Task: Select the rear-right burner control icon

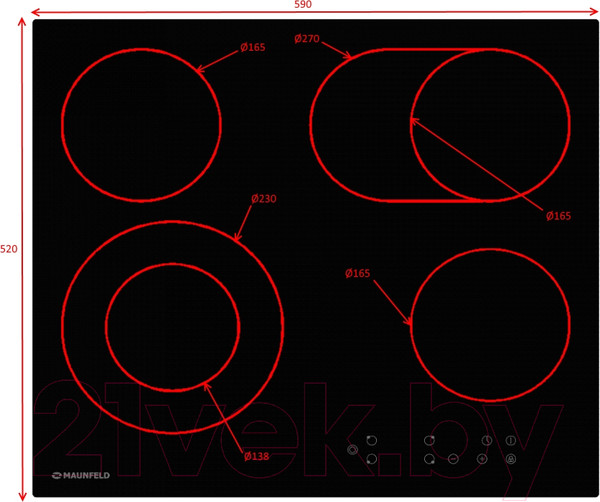Action: pyautogui.click(x=429, y=440)
